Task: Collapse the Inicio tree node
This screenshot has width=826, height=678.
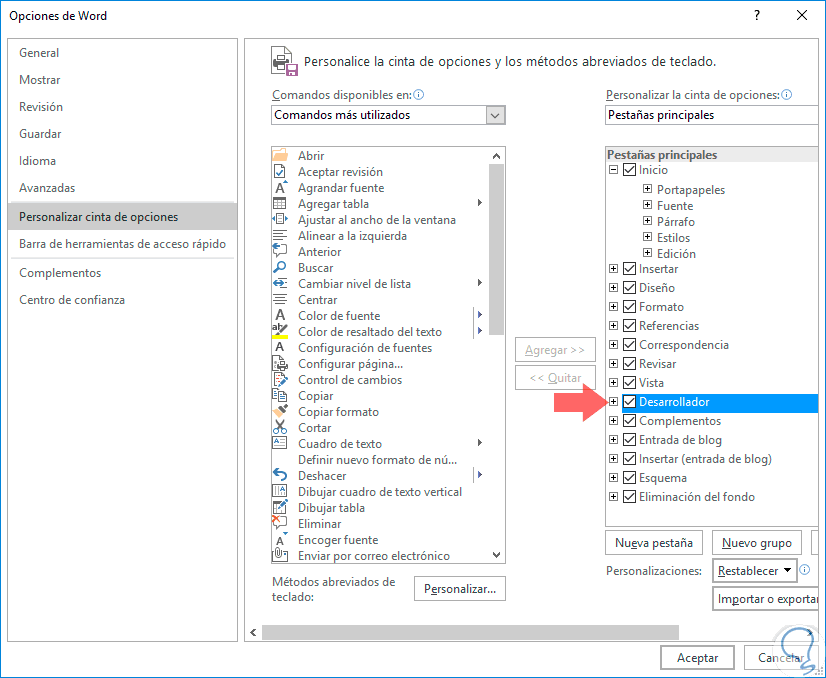Action: (x=613, y=170)
